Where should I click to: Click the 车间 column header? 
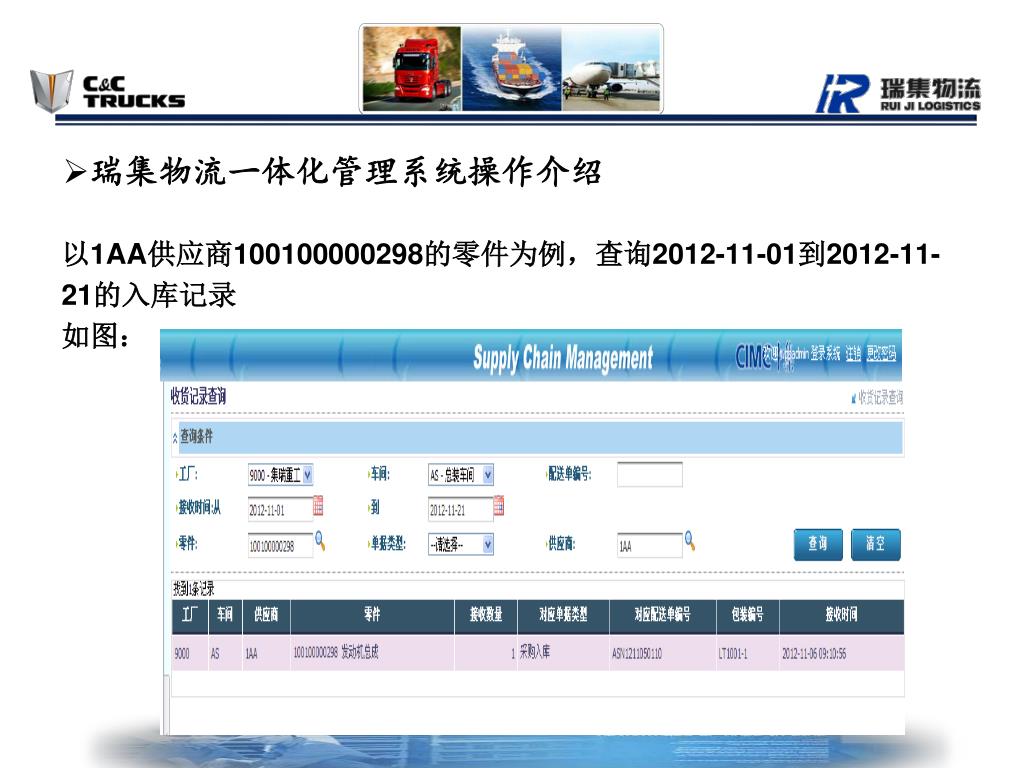(x=225, y=616)
